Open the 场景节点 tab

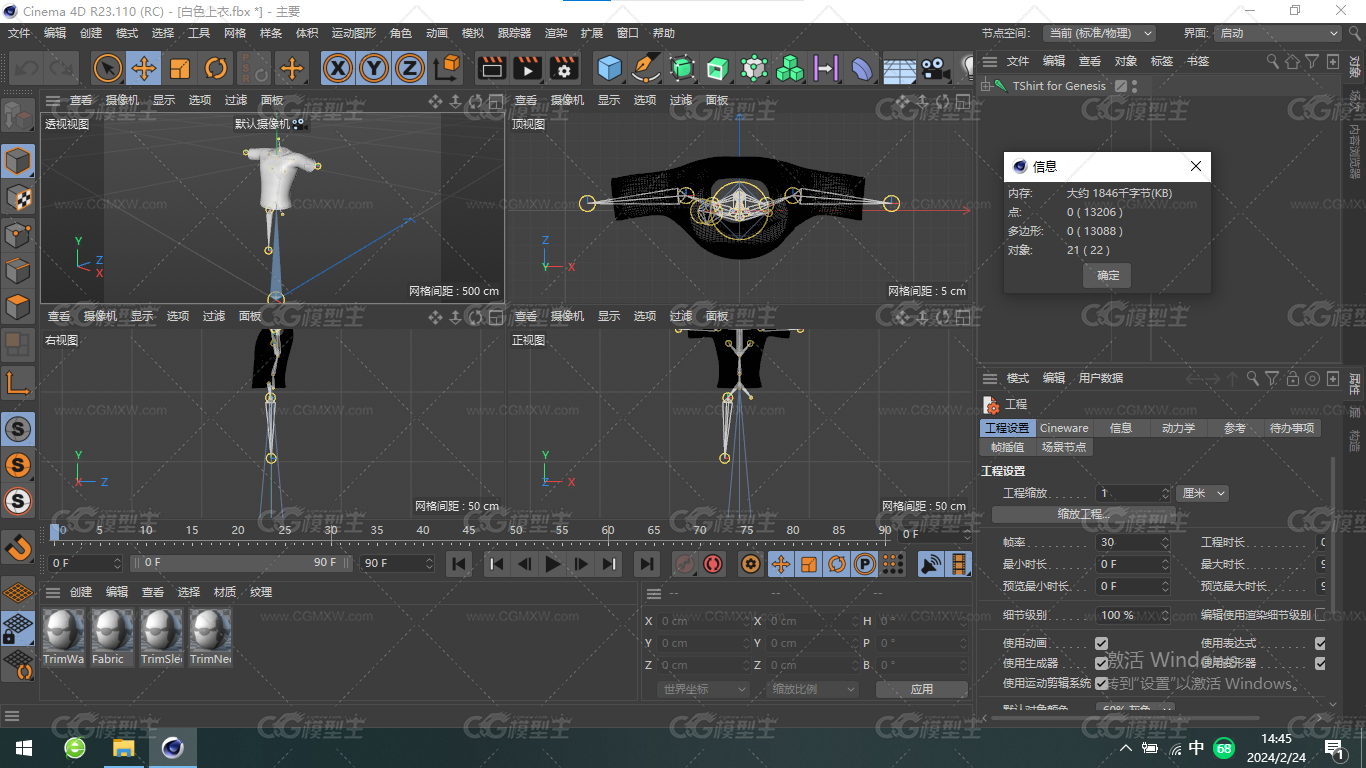1063,447
